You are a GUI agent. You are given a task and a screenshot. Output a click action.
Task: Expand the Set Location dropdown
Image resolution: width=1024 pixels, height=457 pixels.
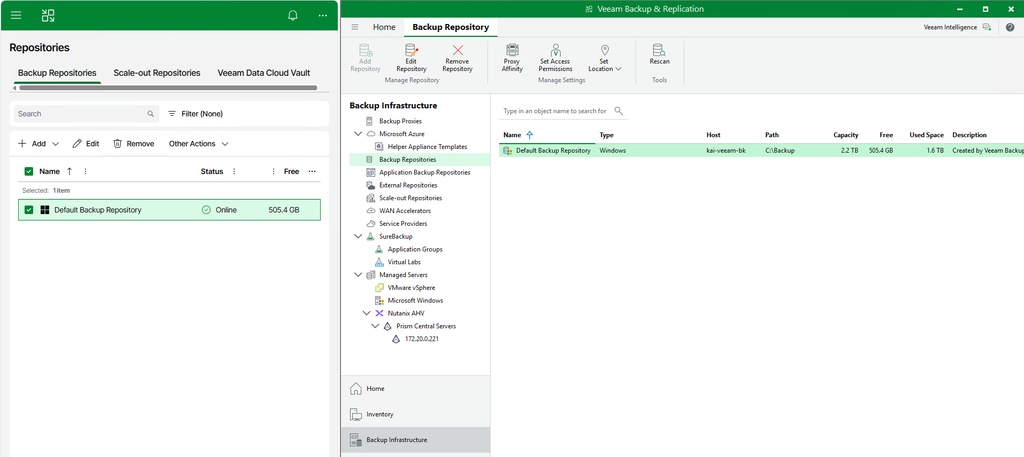[605, 57]
